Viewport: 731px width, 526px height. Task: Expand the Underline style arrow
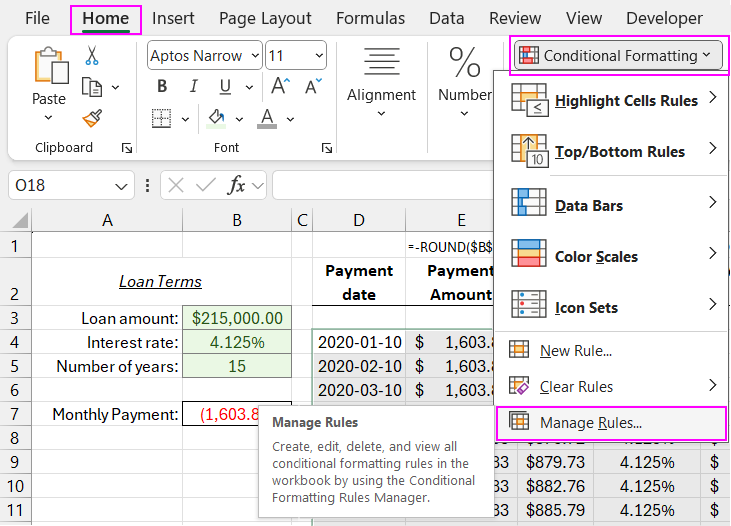[x=249, y=87]
